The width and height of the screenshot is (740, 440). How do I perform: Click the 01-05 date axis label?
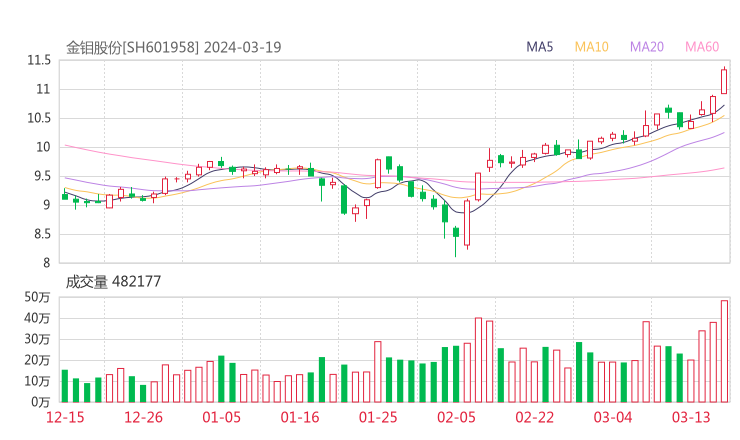tap(221, 417)
